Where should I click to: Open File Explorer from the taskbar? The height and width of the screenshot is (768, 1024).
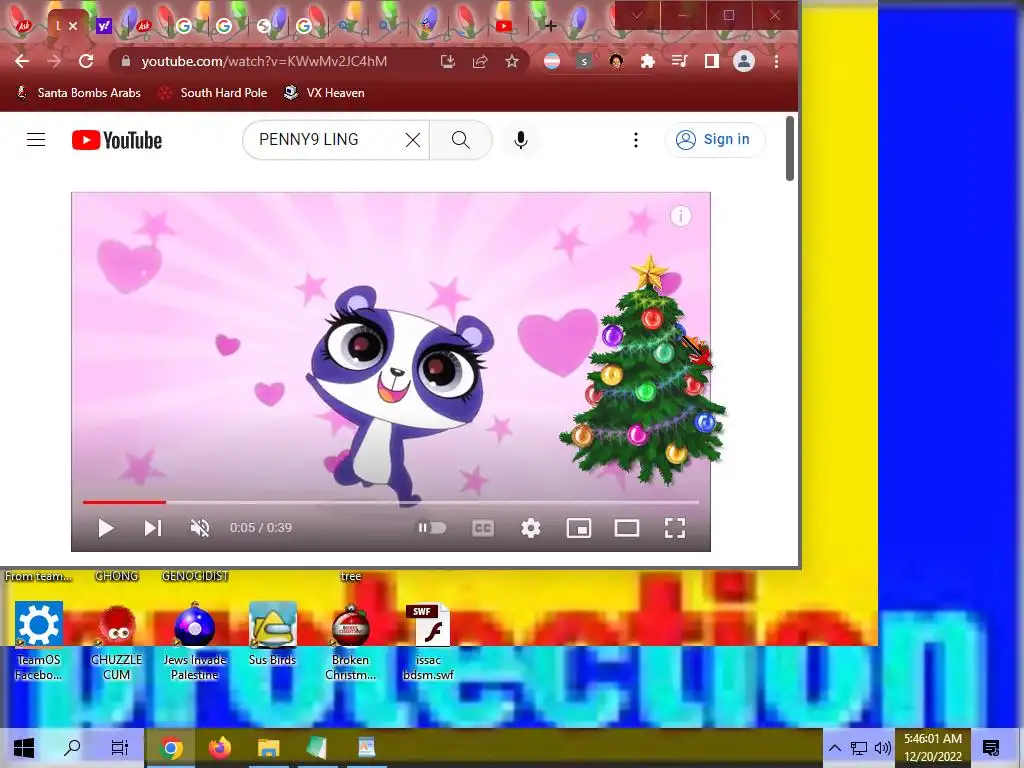[x=268, y=748]
